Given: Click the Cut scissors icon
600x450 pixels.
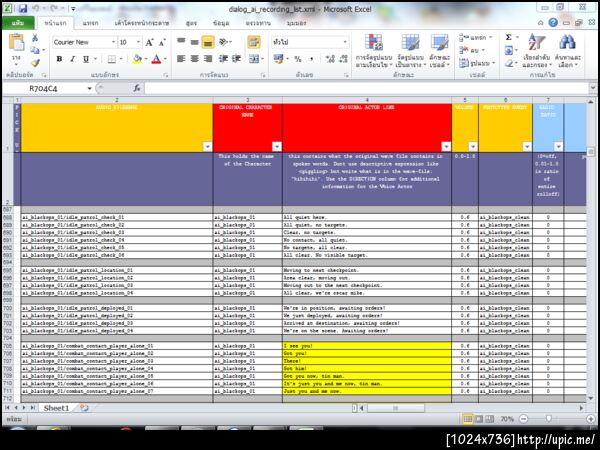Looking at the screenshot, I should [x=35, y=38].
